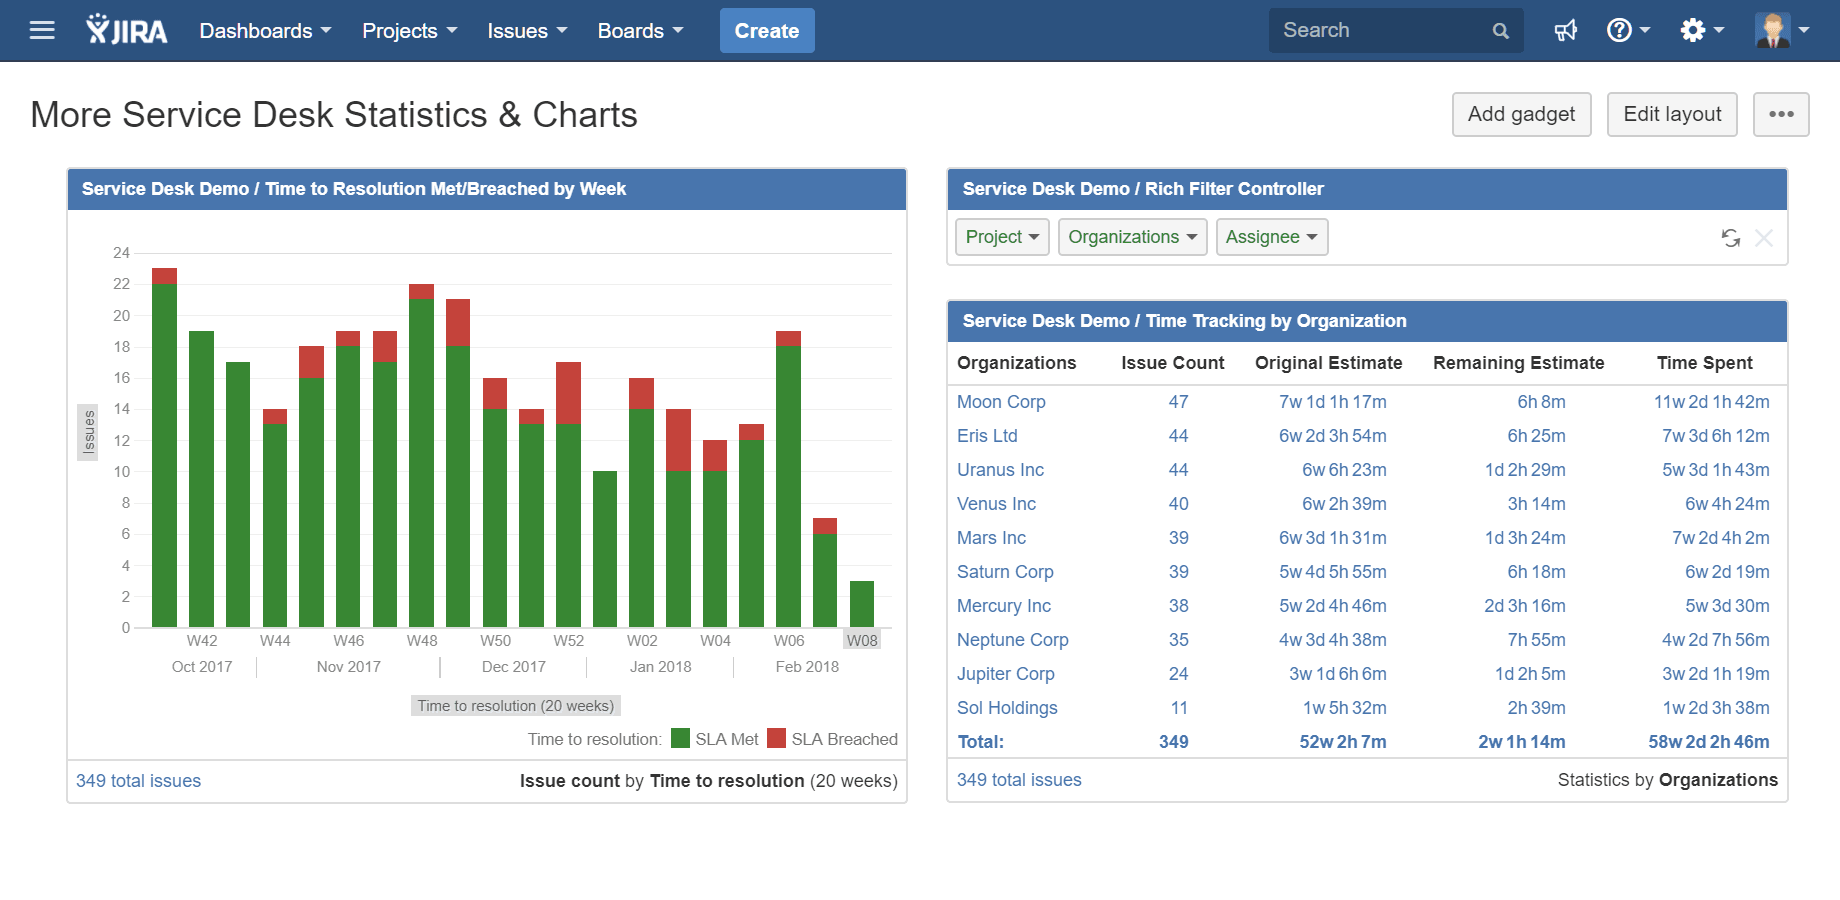Click the SLA Breached red color swatch
1840x900 pixels.
[x=777, y=738]
